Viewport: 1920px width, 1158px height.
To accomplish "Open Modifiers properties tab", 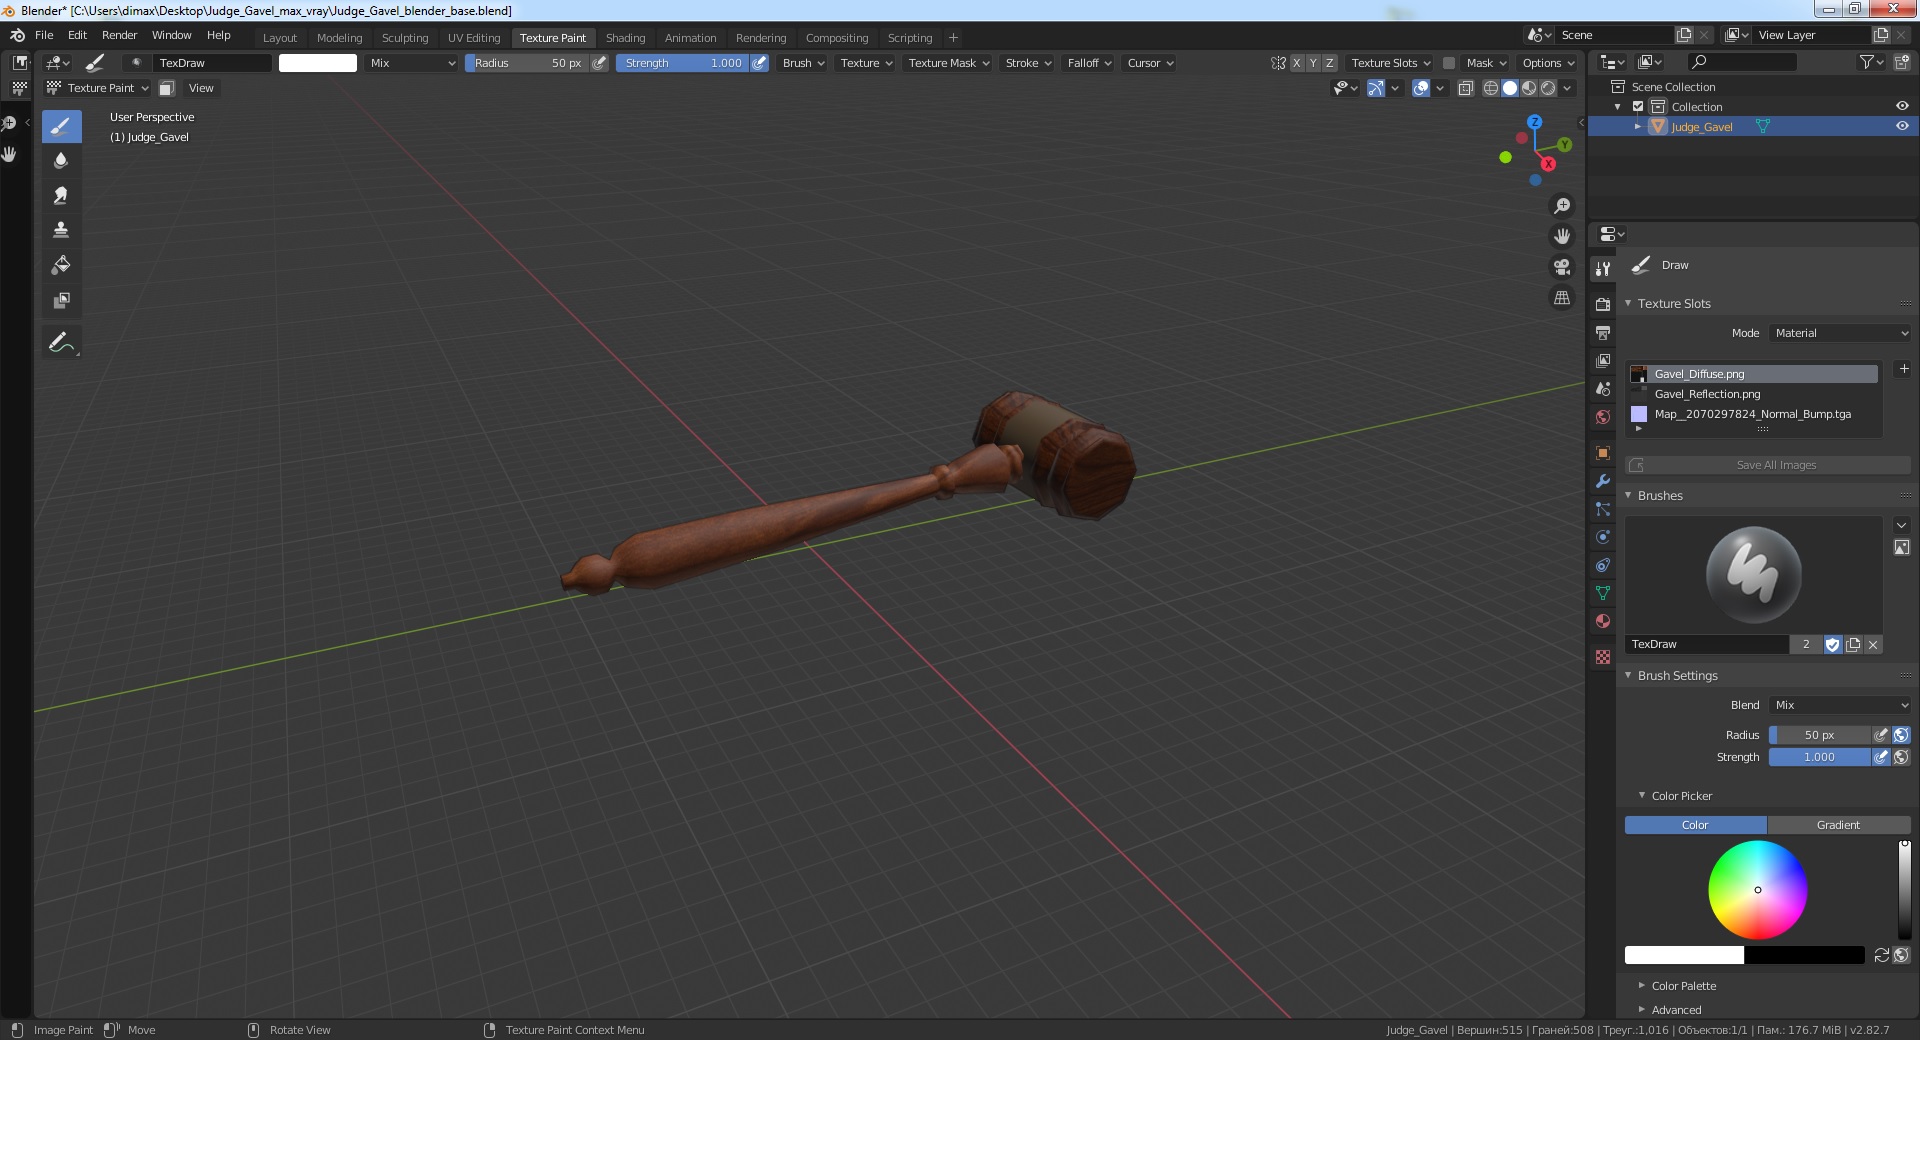I will [x=1603, y=481].
